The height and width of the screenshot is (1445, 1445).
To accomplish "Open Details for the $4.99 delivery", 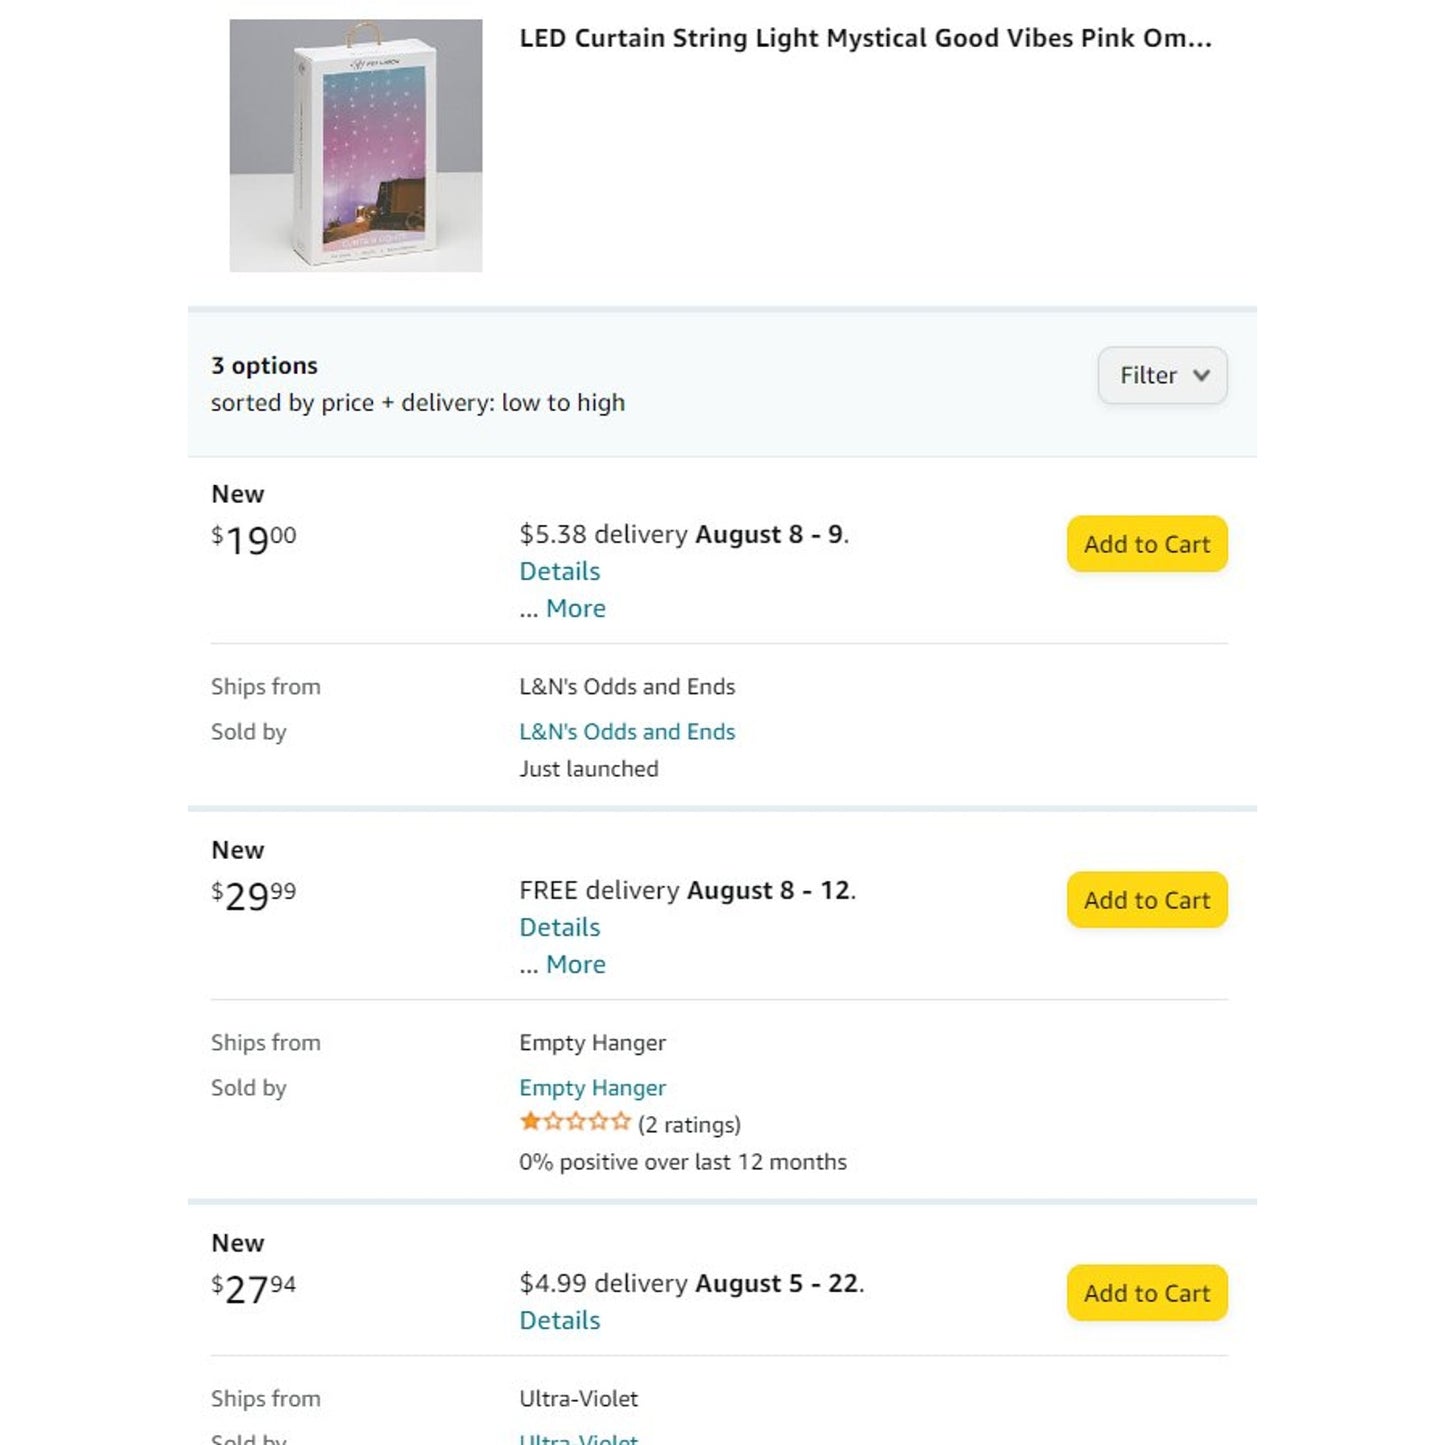I will (559, 1321).
